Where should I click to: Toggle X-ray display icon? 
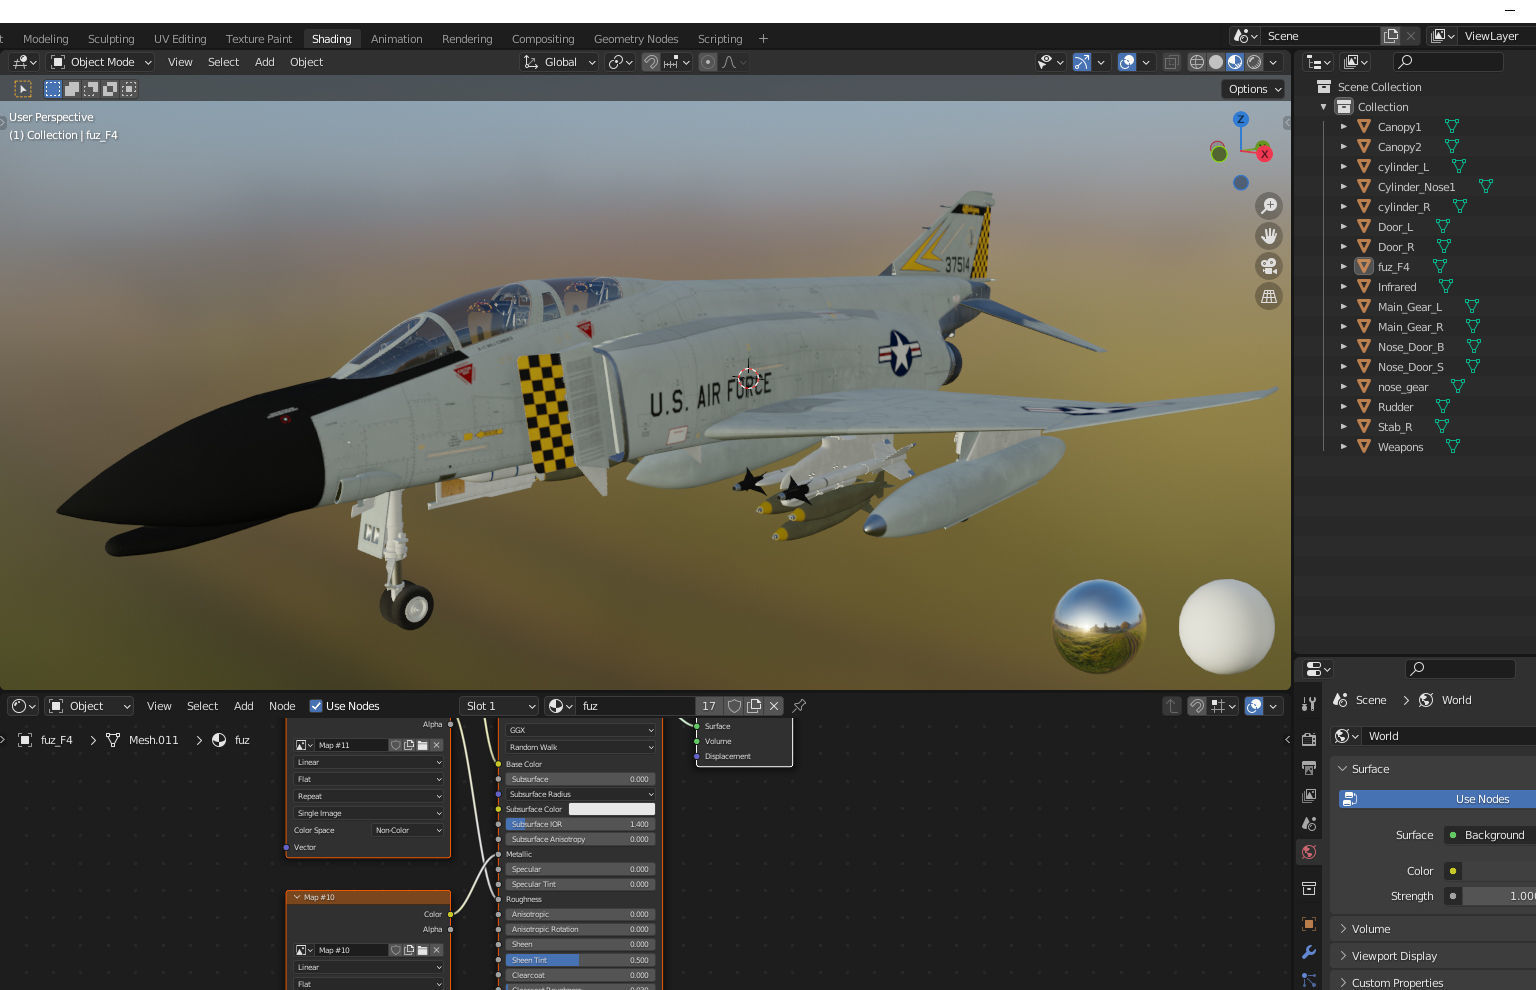click(x=1171, y=62)
